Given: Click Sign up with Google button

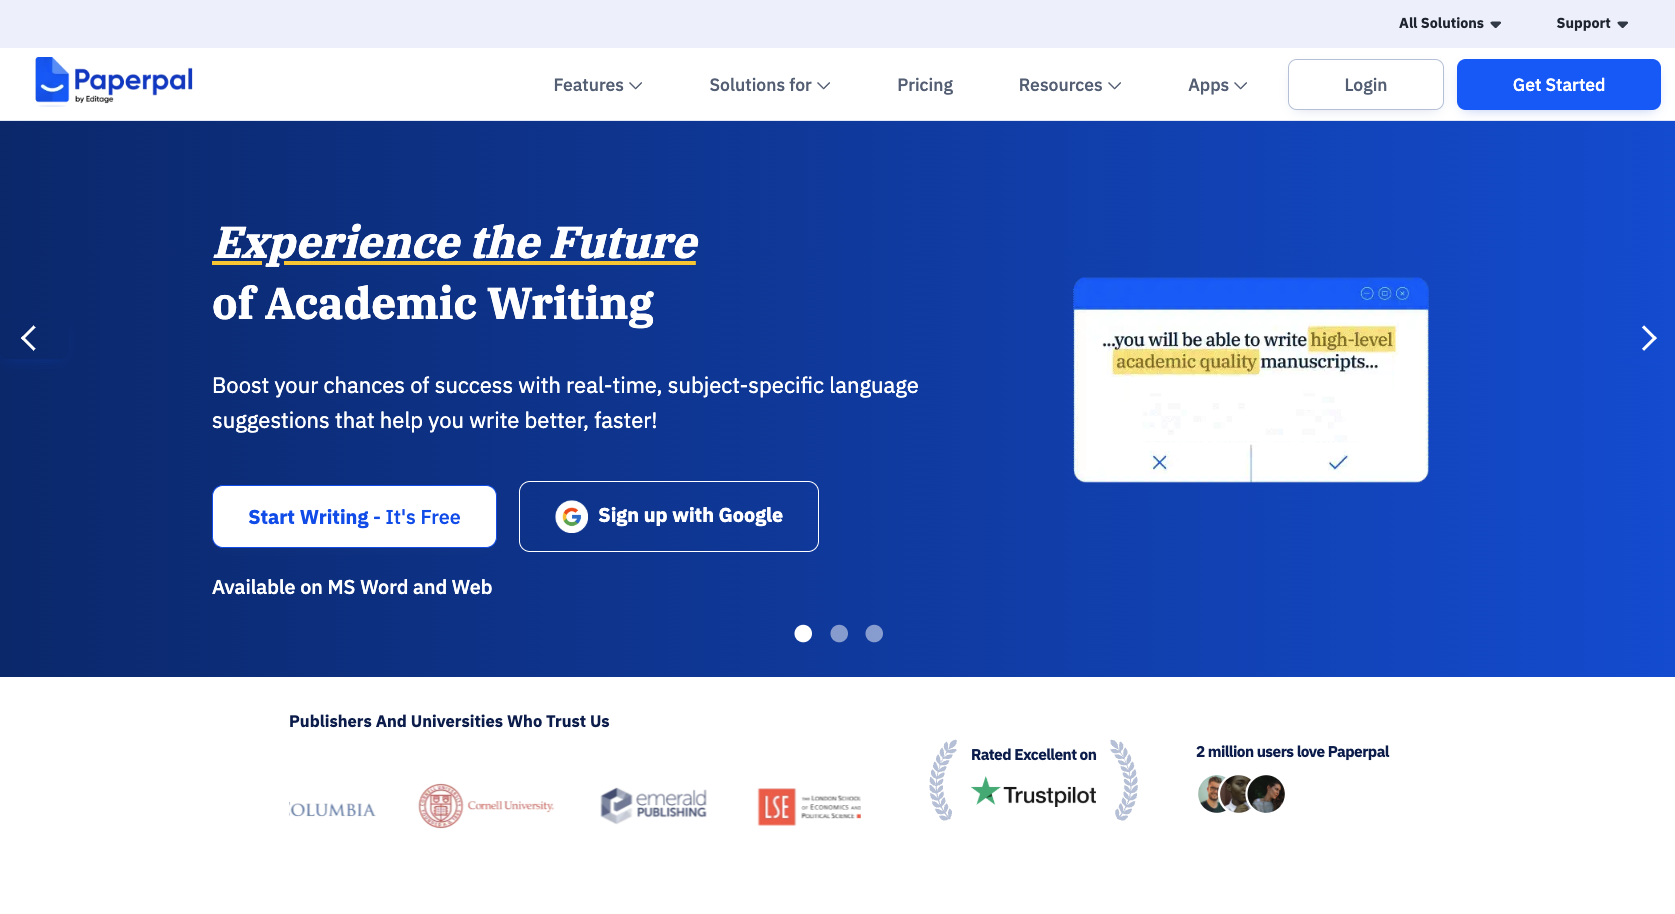Looking at the screenshot, I should [x=669, y=516].
